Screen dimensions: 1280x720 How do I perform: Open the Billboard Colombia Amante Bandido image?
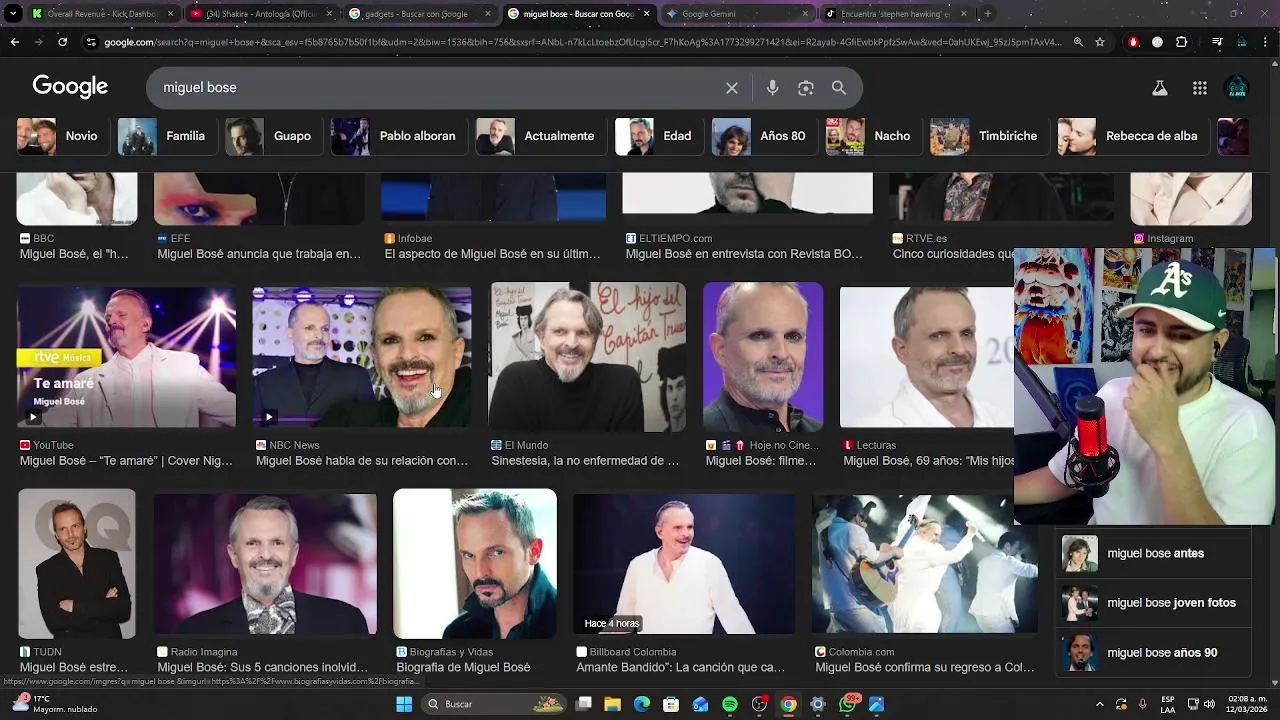(684, 563)
